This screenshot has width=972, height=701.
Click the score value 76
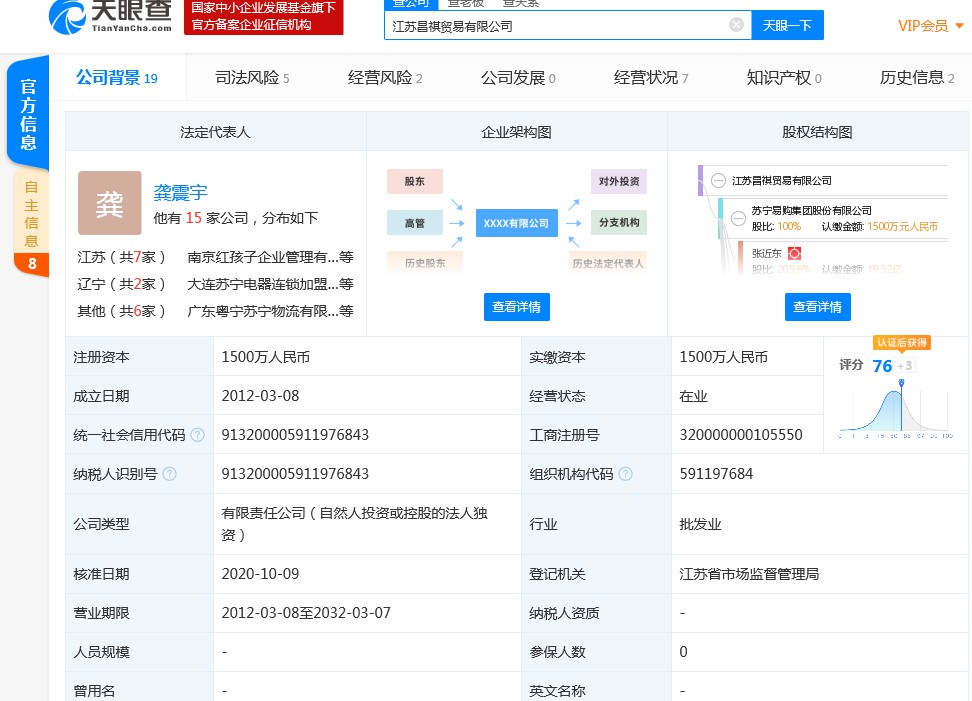click(x=882, y=366)
